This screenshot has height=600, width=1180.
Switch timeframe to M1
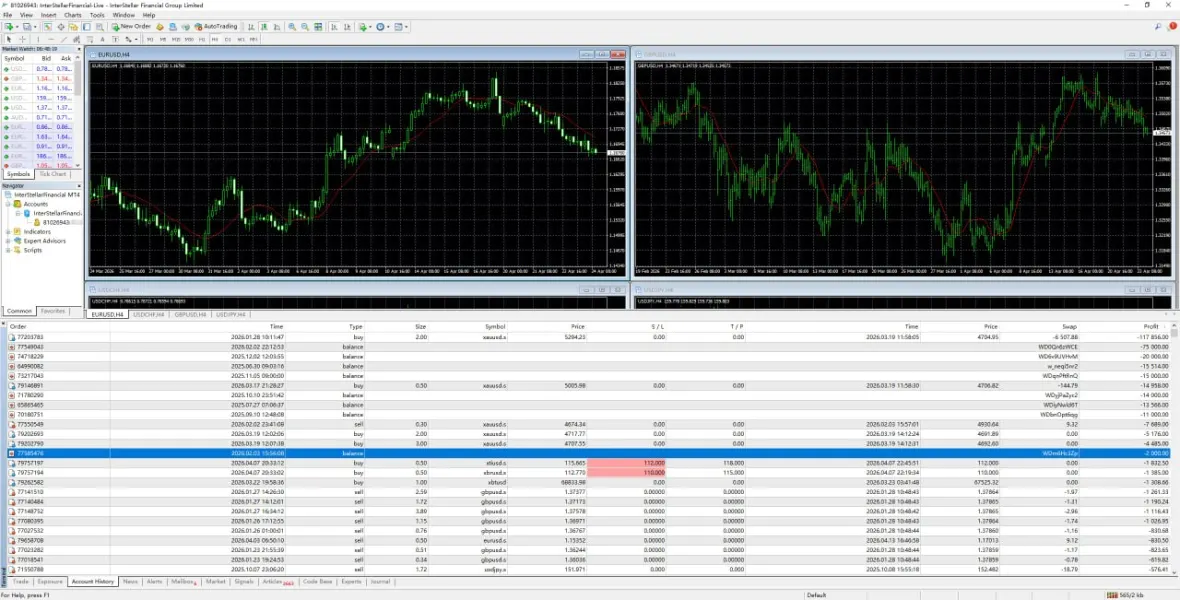(150, 39)
